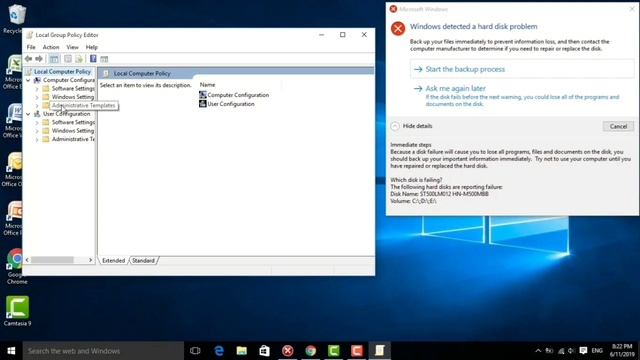Screen dimensions: 640x360
Task: Open the orange Camtasia Recorder taskbar icon
Action: pos(357,351)
